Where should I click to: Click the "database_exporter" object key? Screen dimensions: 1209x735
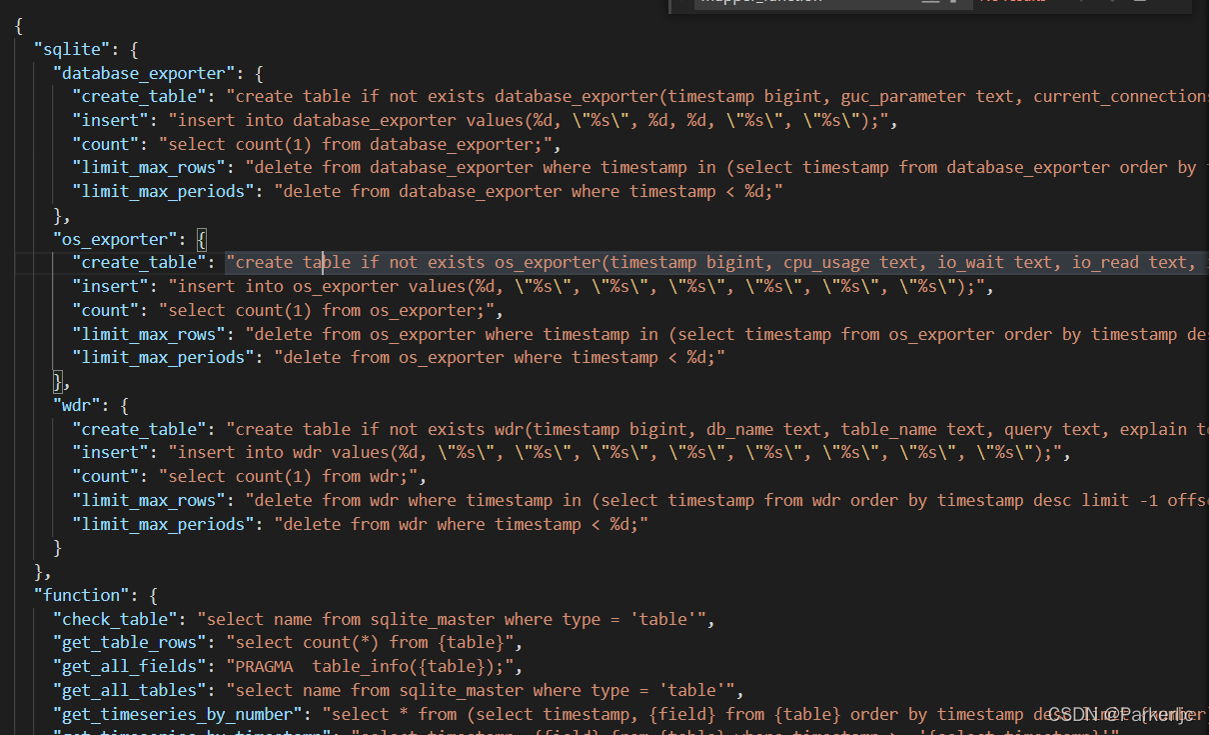tap(143, 73)
